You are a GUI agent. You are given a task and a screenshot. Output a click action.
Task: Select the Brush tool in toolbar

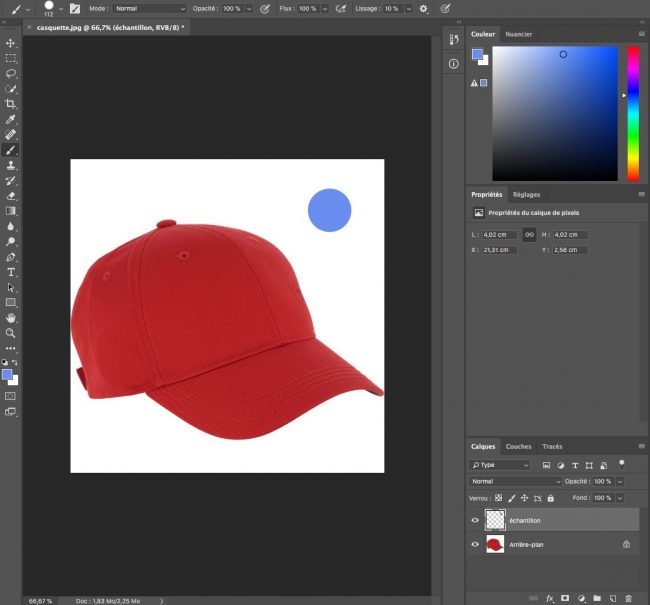point(11,150)
